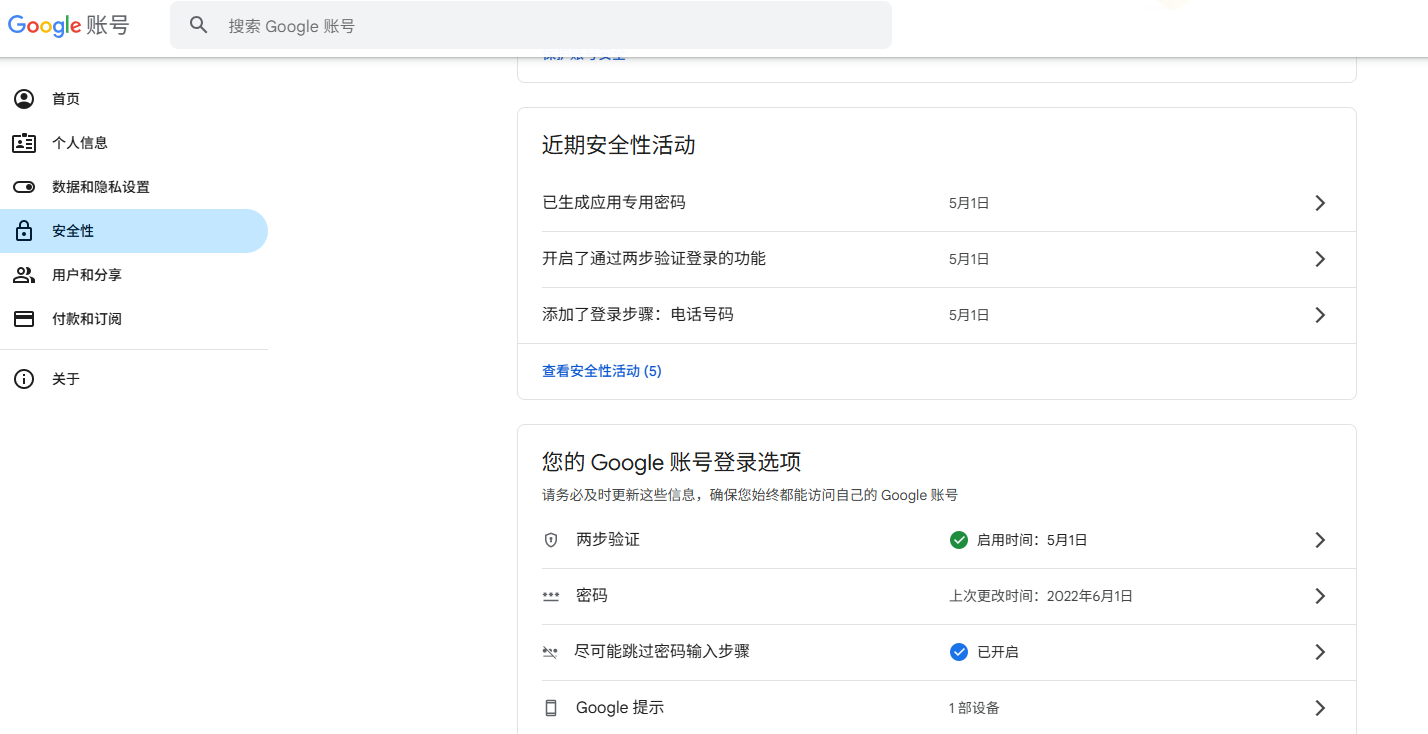Click the 首页 person icon in sidebar

point(24,99)
